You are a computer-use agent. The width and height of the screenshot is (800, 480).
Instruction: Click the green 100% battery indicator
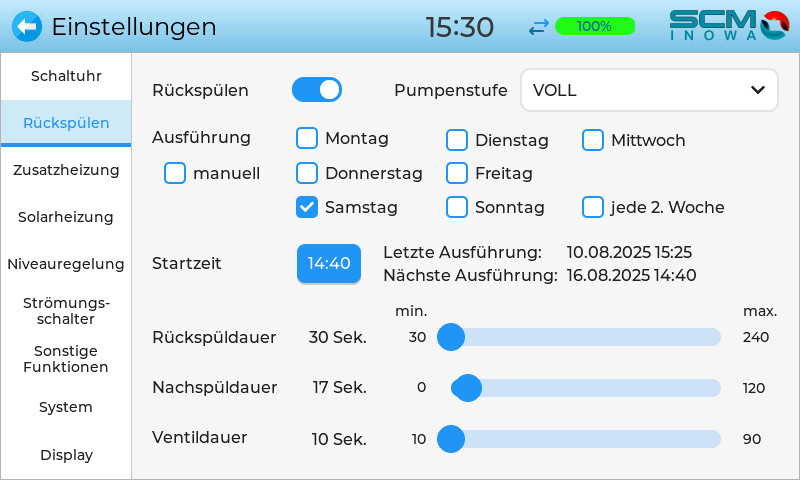[x=594, y=27]
